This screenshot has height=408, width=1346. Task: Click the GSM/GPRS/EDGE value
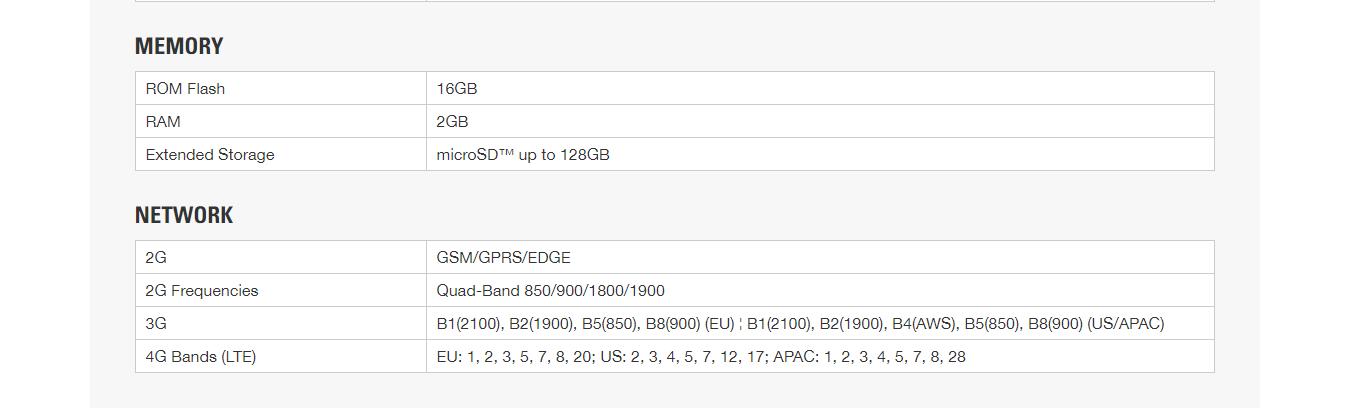(503, 258)
